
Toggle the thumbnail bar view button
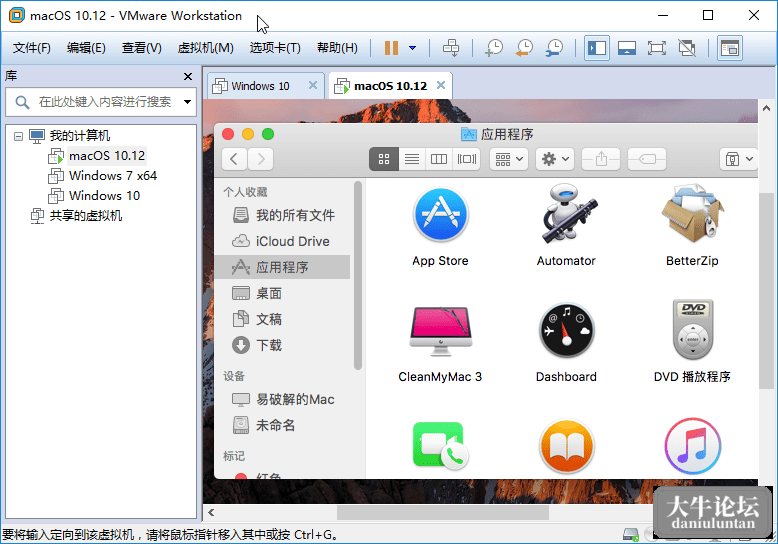tap(627, 48)
